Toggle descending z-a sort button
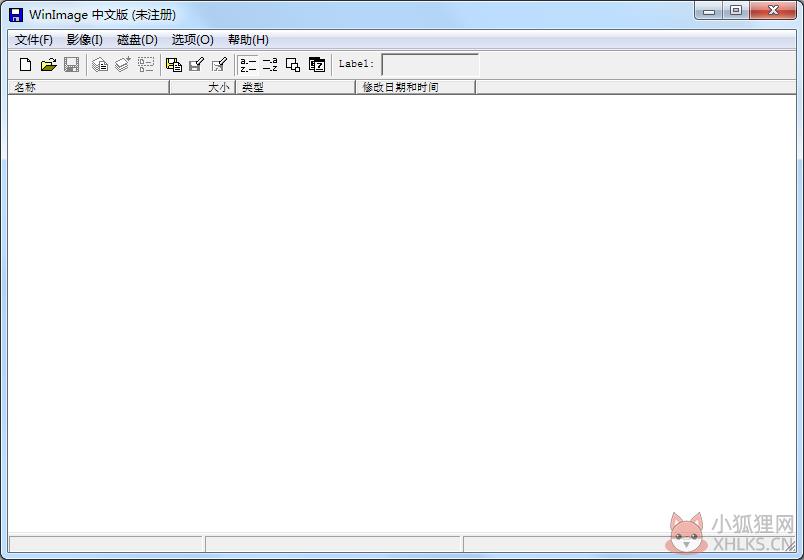 point(270,65)
